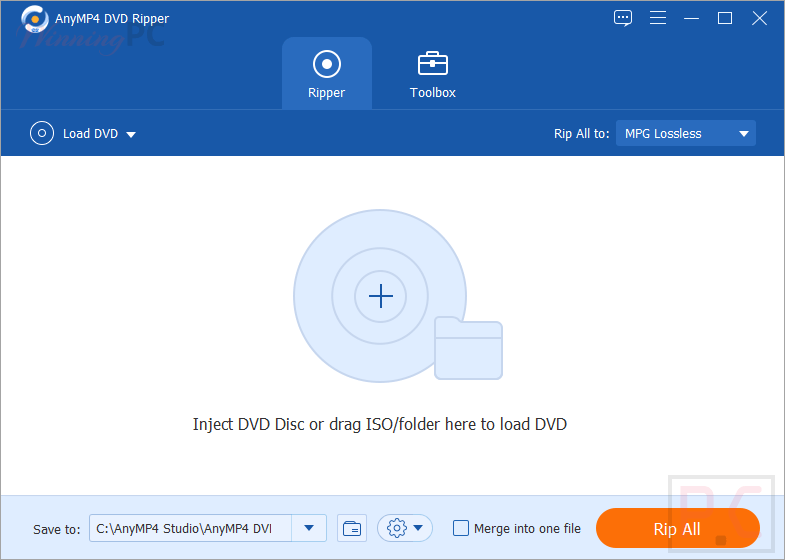Viewport: 785px width, 560px height.
Task: Open the Ripper tab
Action: 326,74
